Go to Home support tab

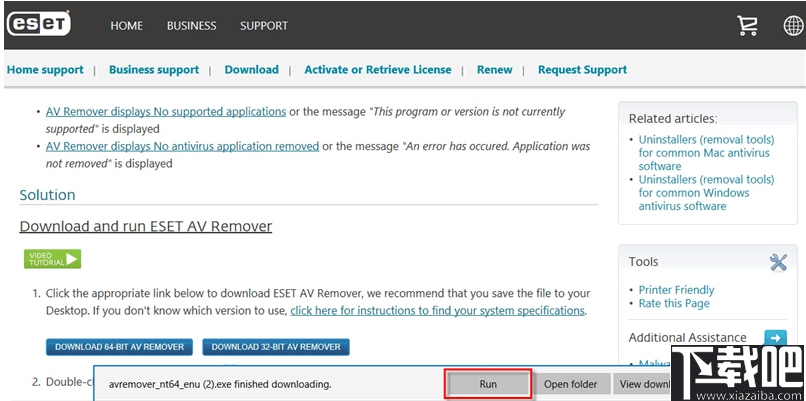pos(45,70)
